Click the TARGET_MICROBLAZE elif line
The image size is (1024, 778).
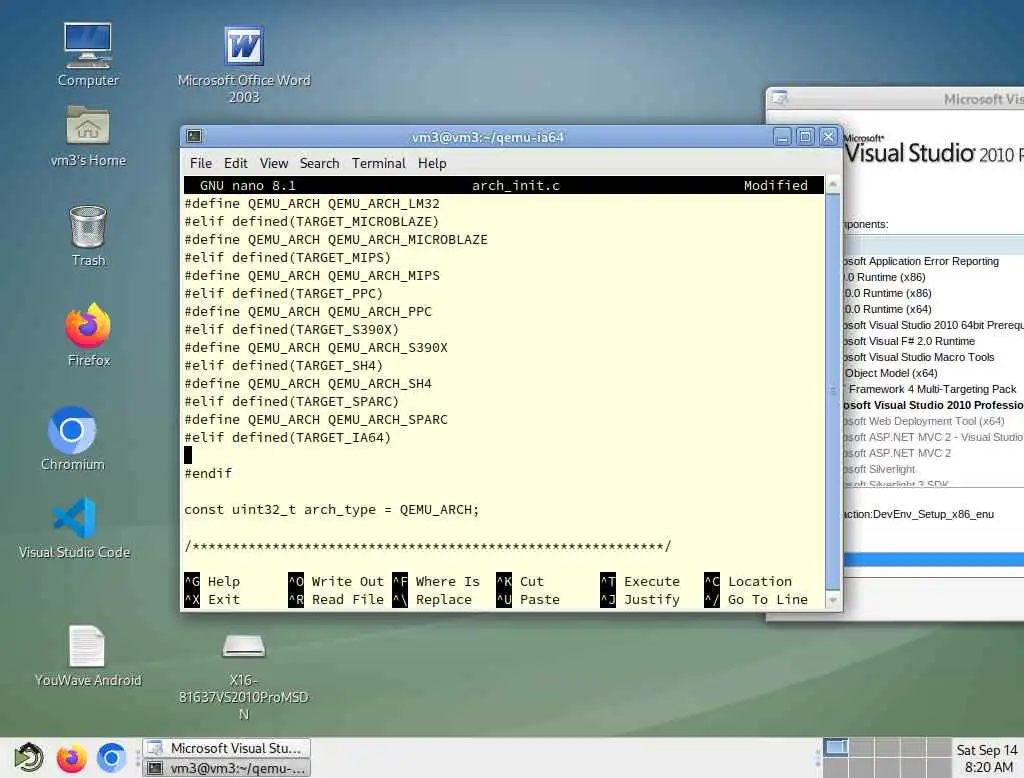point(312,221)
